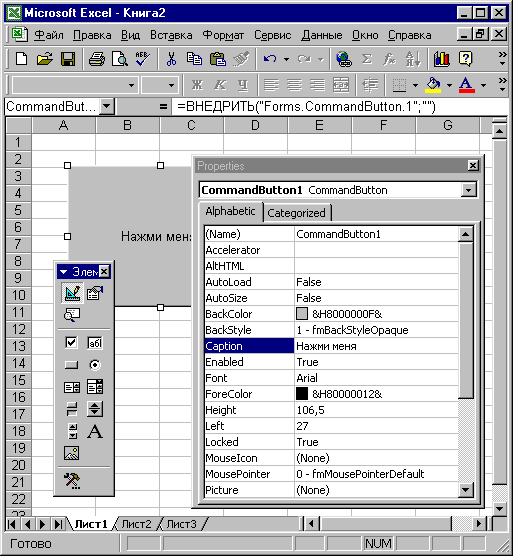This screenshot has height=556, width=513.
Task: Open the Name Box dropdown arrow
Action: (x=107, y=106)
